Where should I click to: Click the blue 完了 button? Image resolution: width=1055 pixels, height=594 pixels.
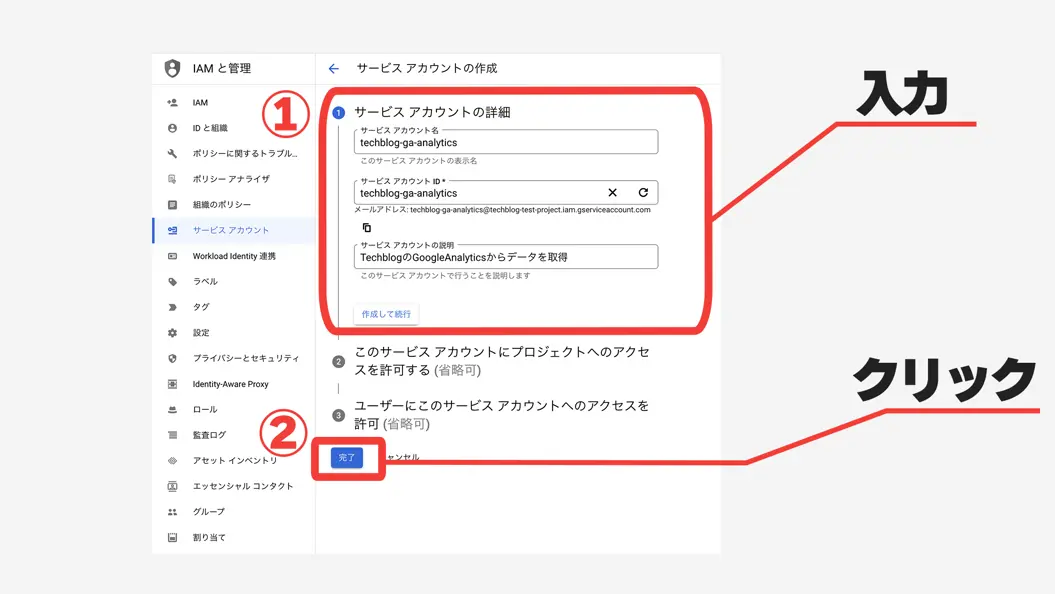click(347, 457)
